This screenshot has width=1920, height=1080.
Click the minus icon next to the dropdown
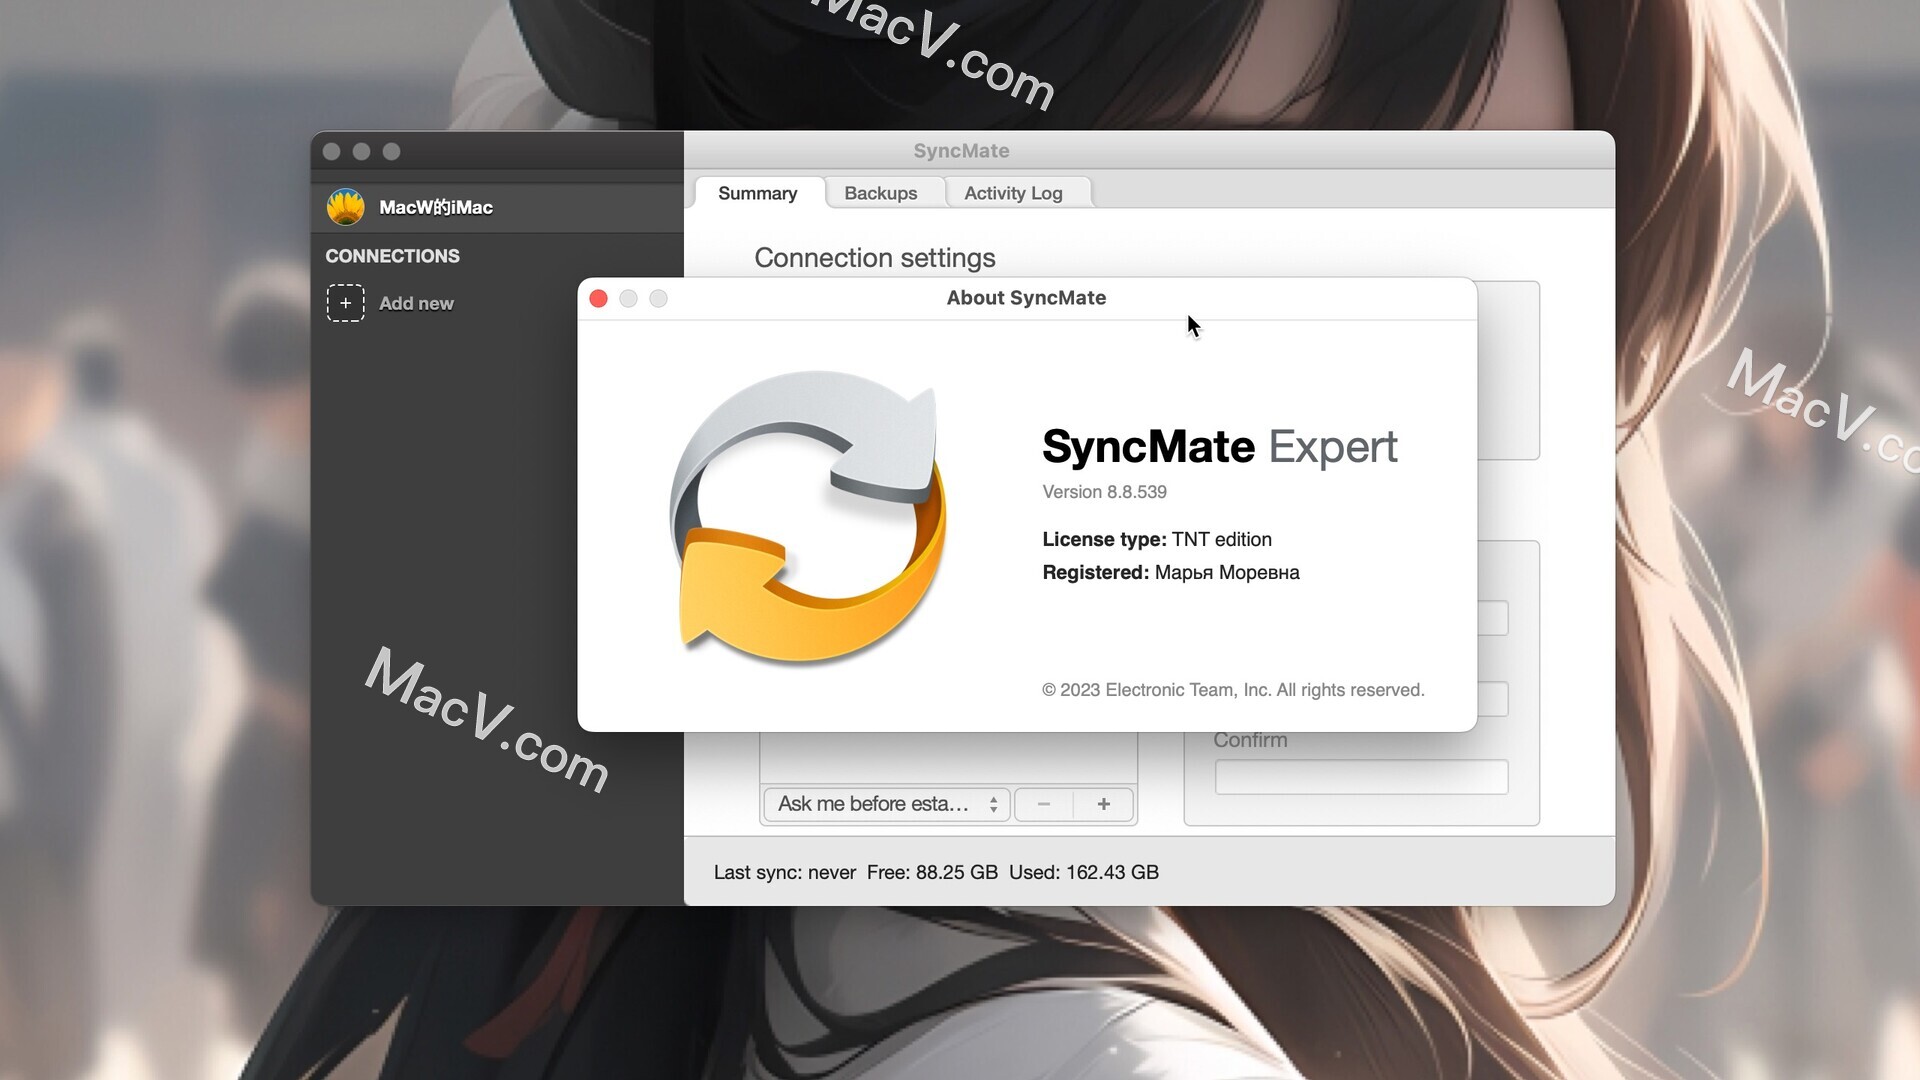coord(1043,804)
